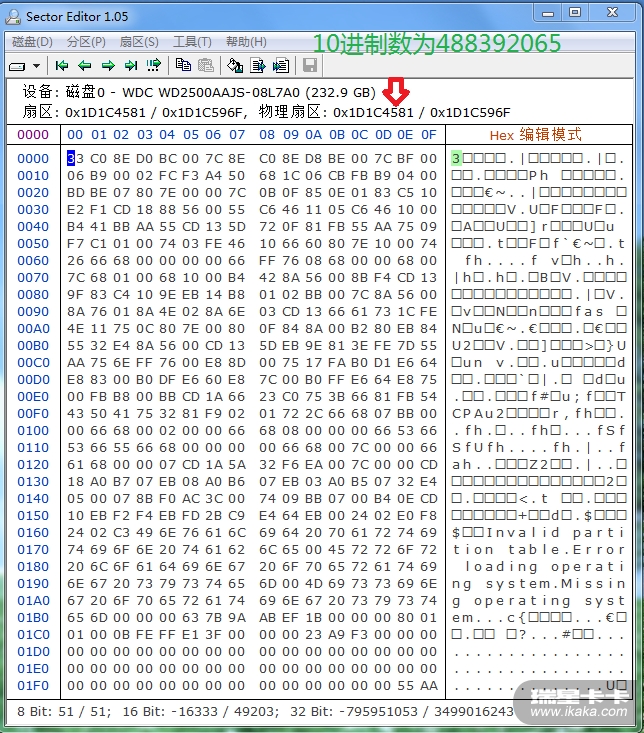Select row offset 0010 label

[x=33, y=176]
